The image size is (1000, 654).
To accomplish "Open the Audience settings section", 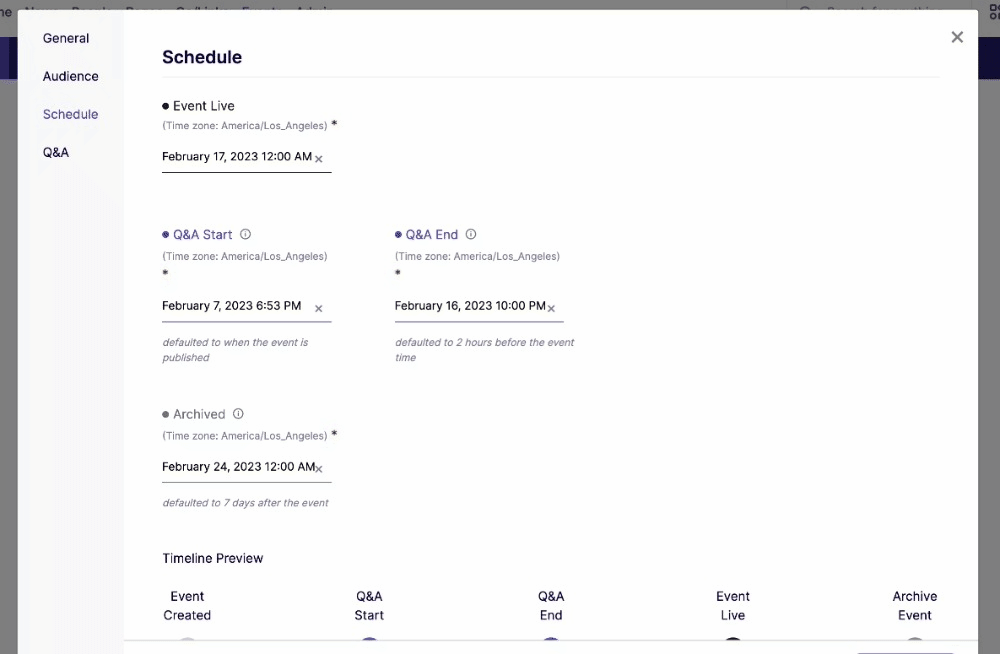I will click(70, 77).
